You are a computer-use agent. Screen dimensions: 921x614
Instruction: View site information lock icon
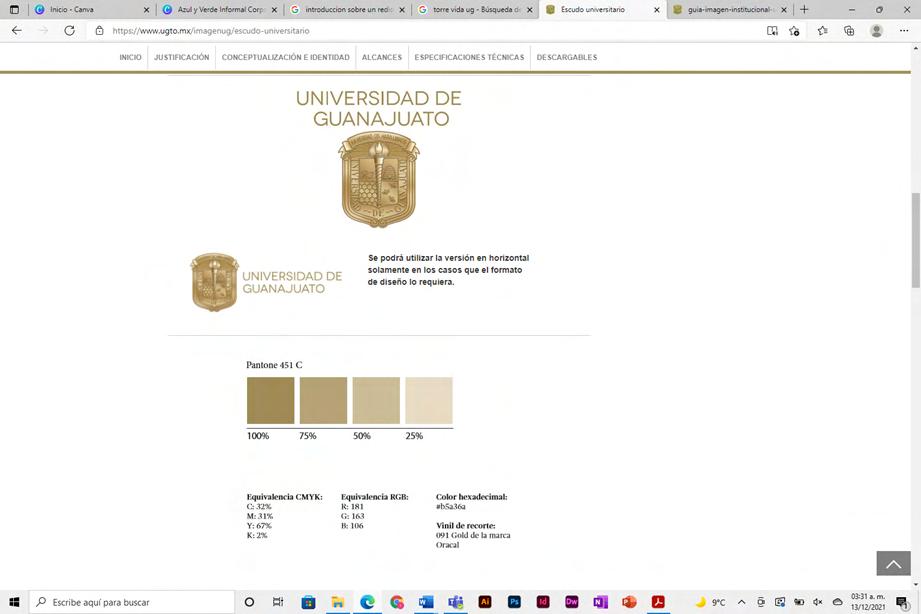tap(99, 31)
